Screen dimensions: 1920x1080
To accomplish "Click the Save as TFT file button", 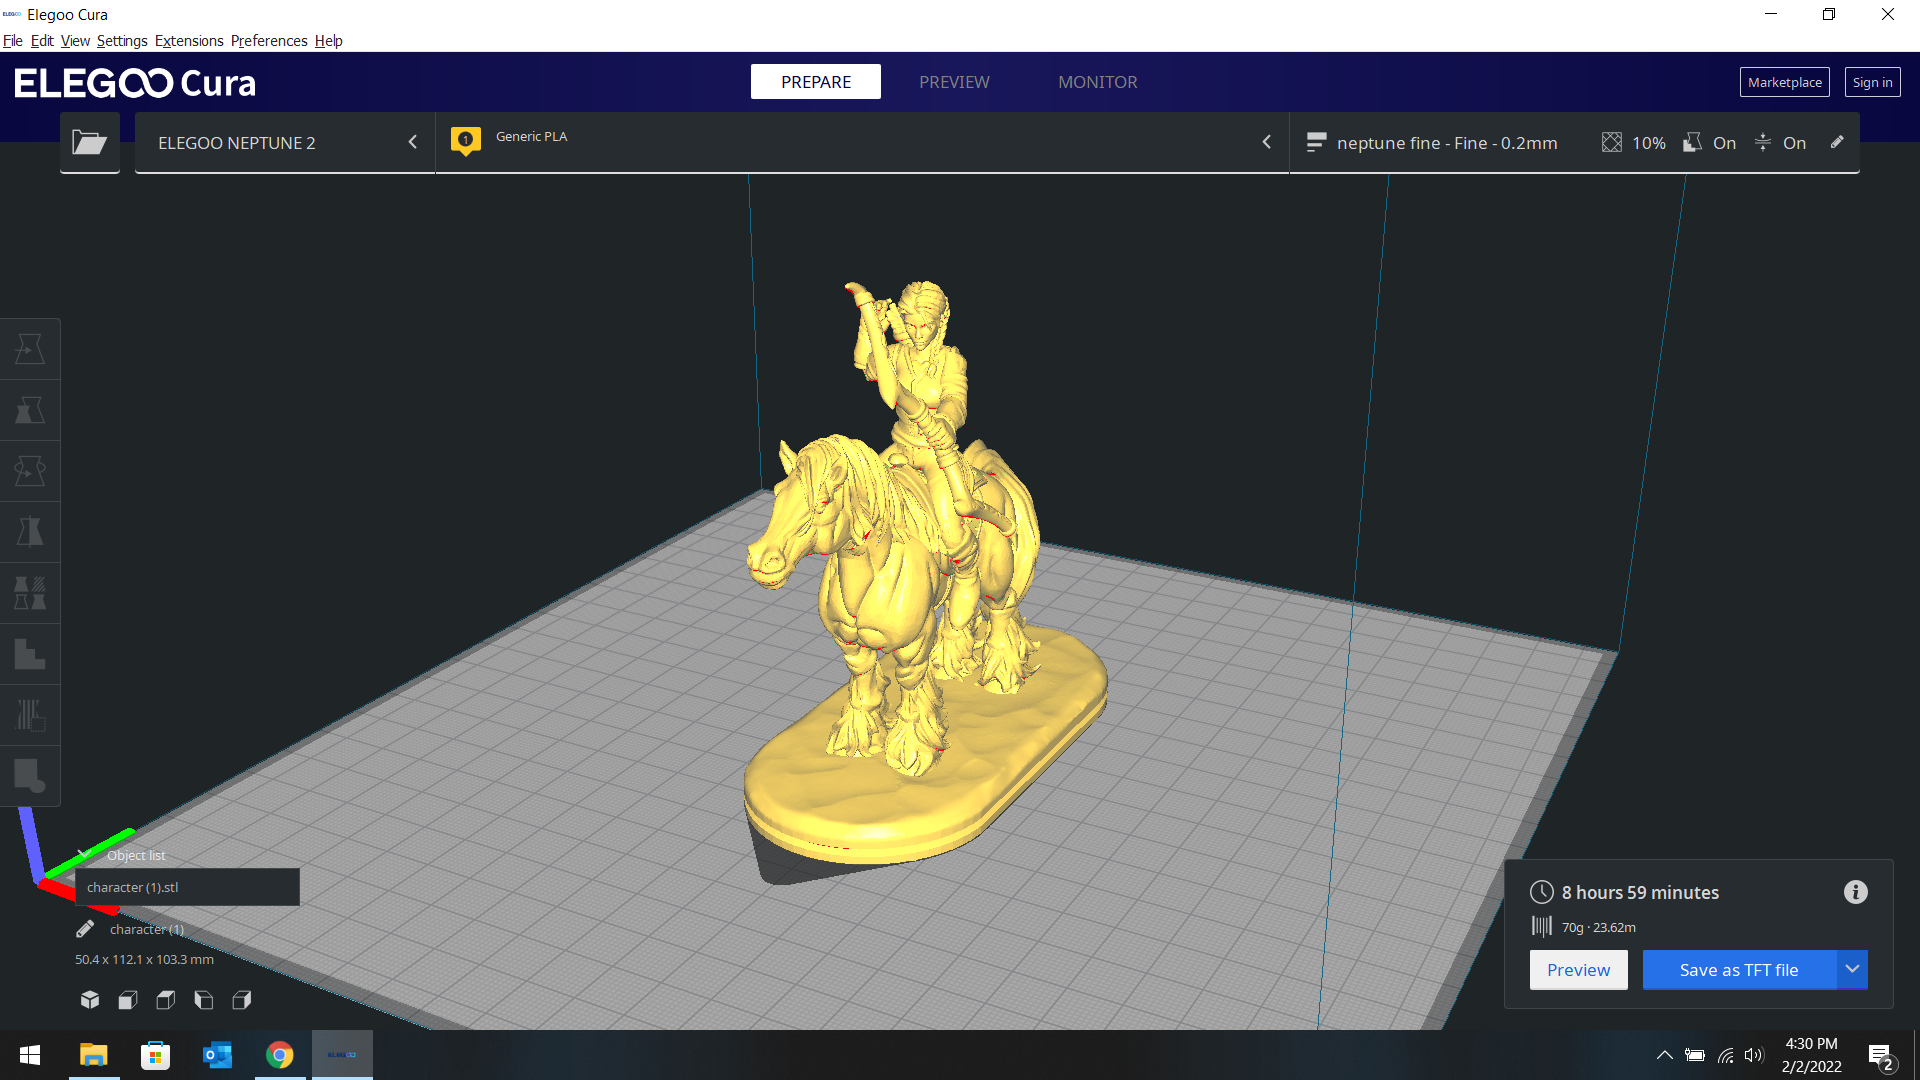I will [1739, 970].
